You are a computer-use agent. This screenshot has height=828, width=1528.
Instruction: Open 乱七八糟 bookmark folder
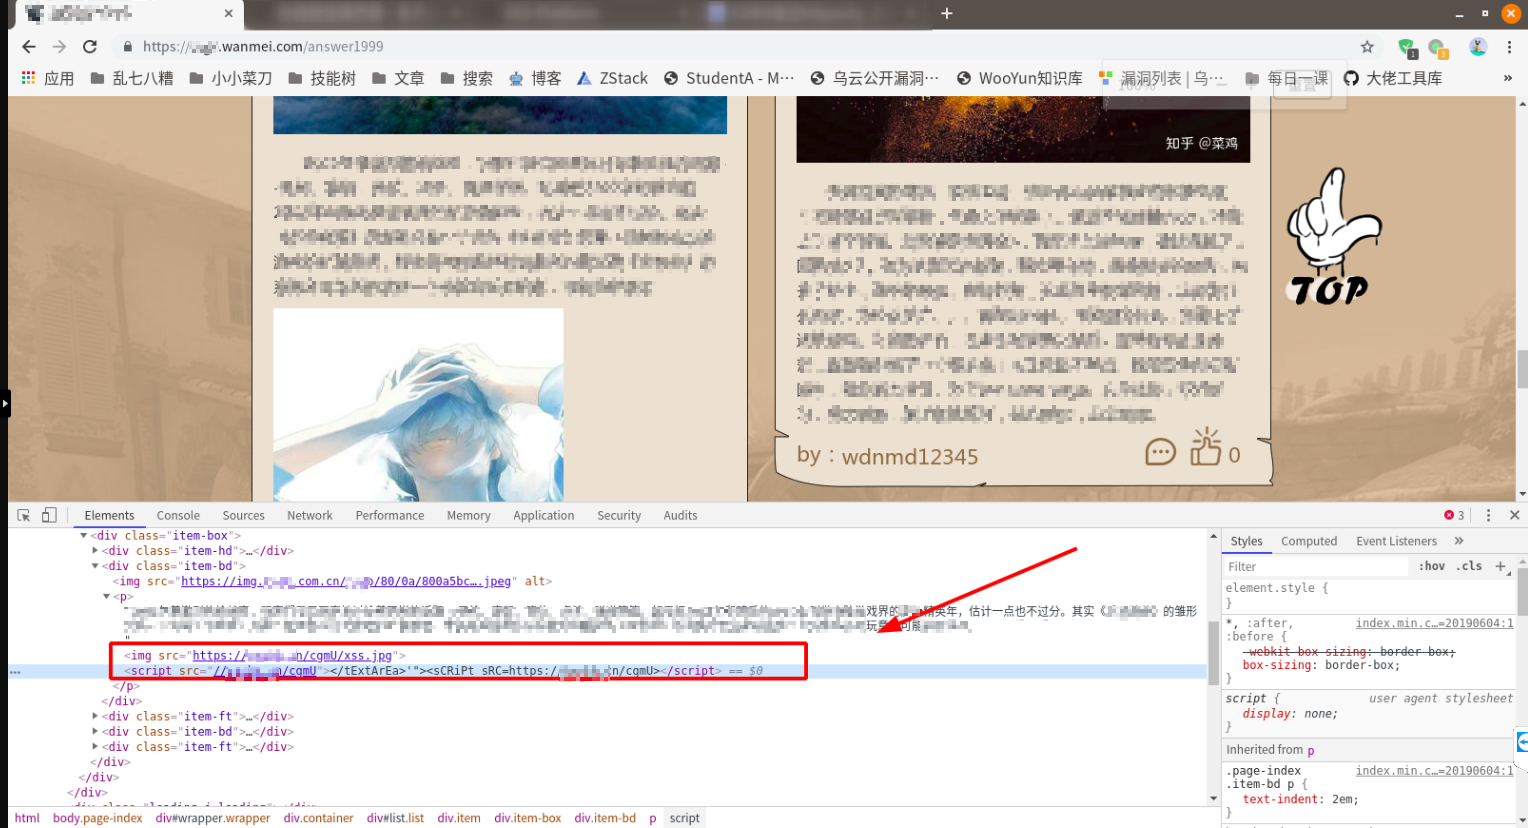point(131,78)
